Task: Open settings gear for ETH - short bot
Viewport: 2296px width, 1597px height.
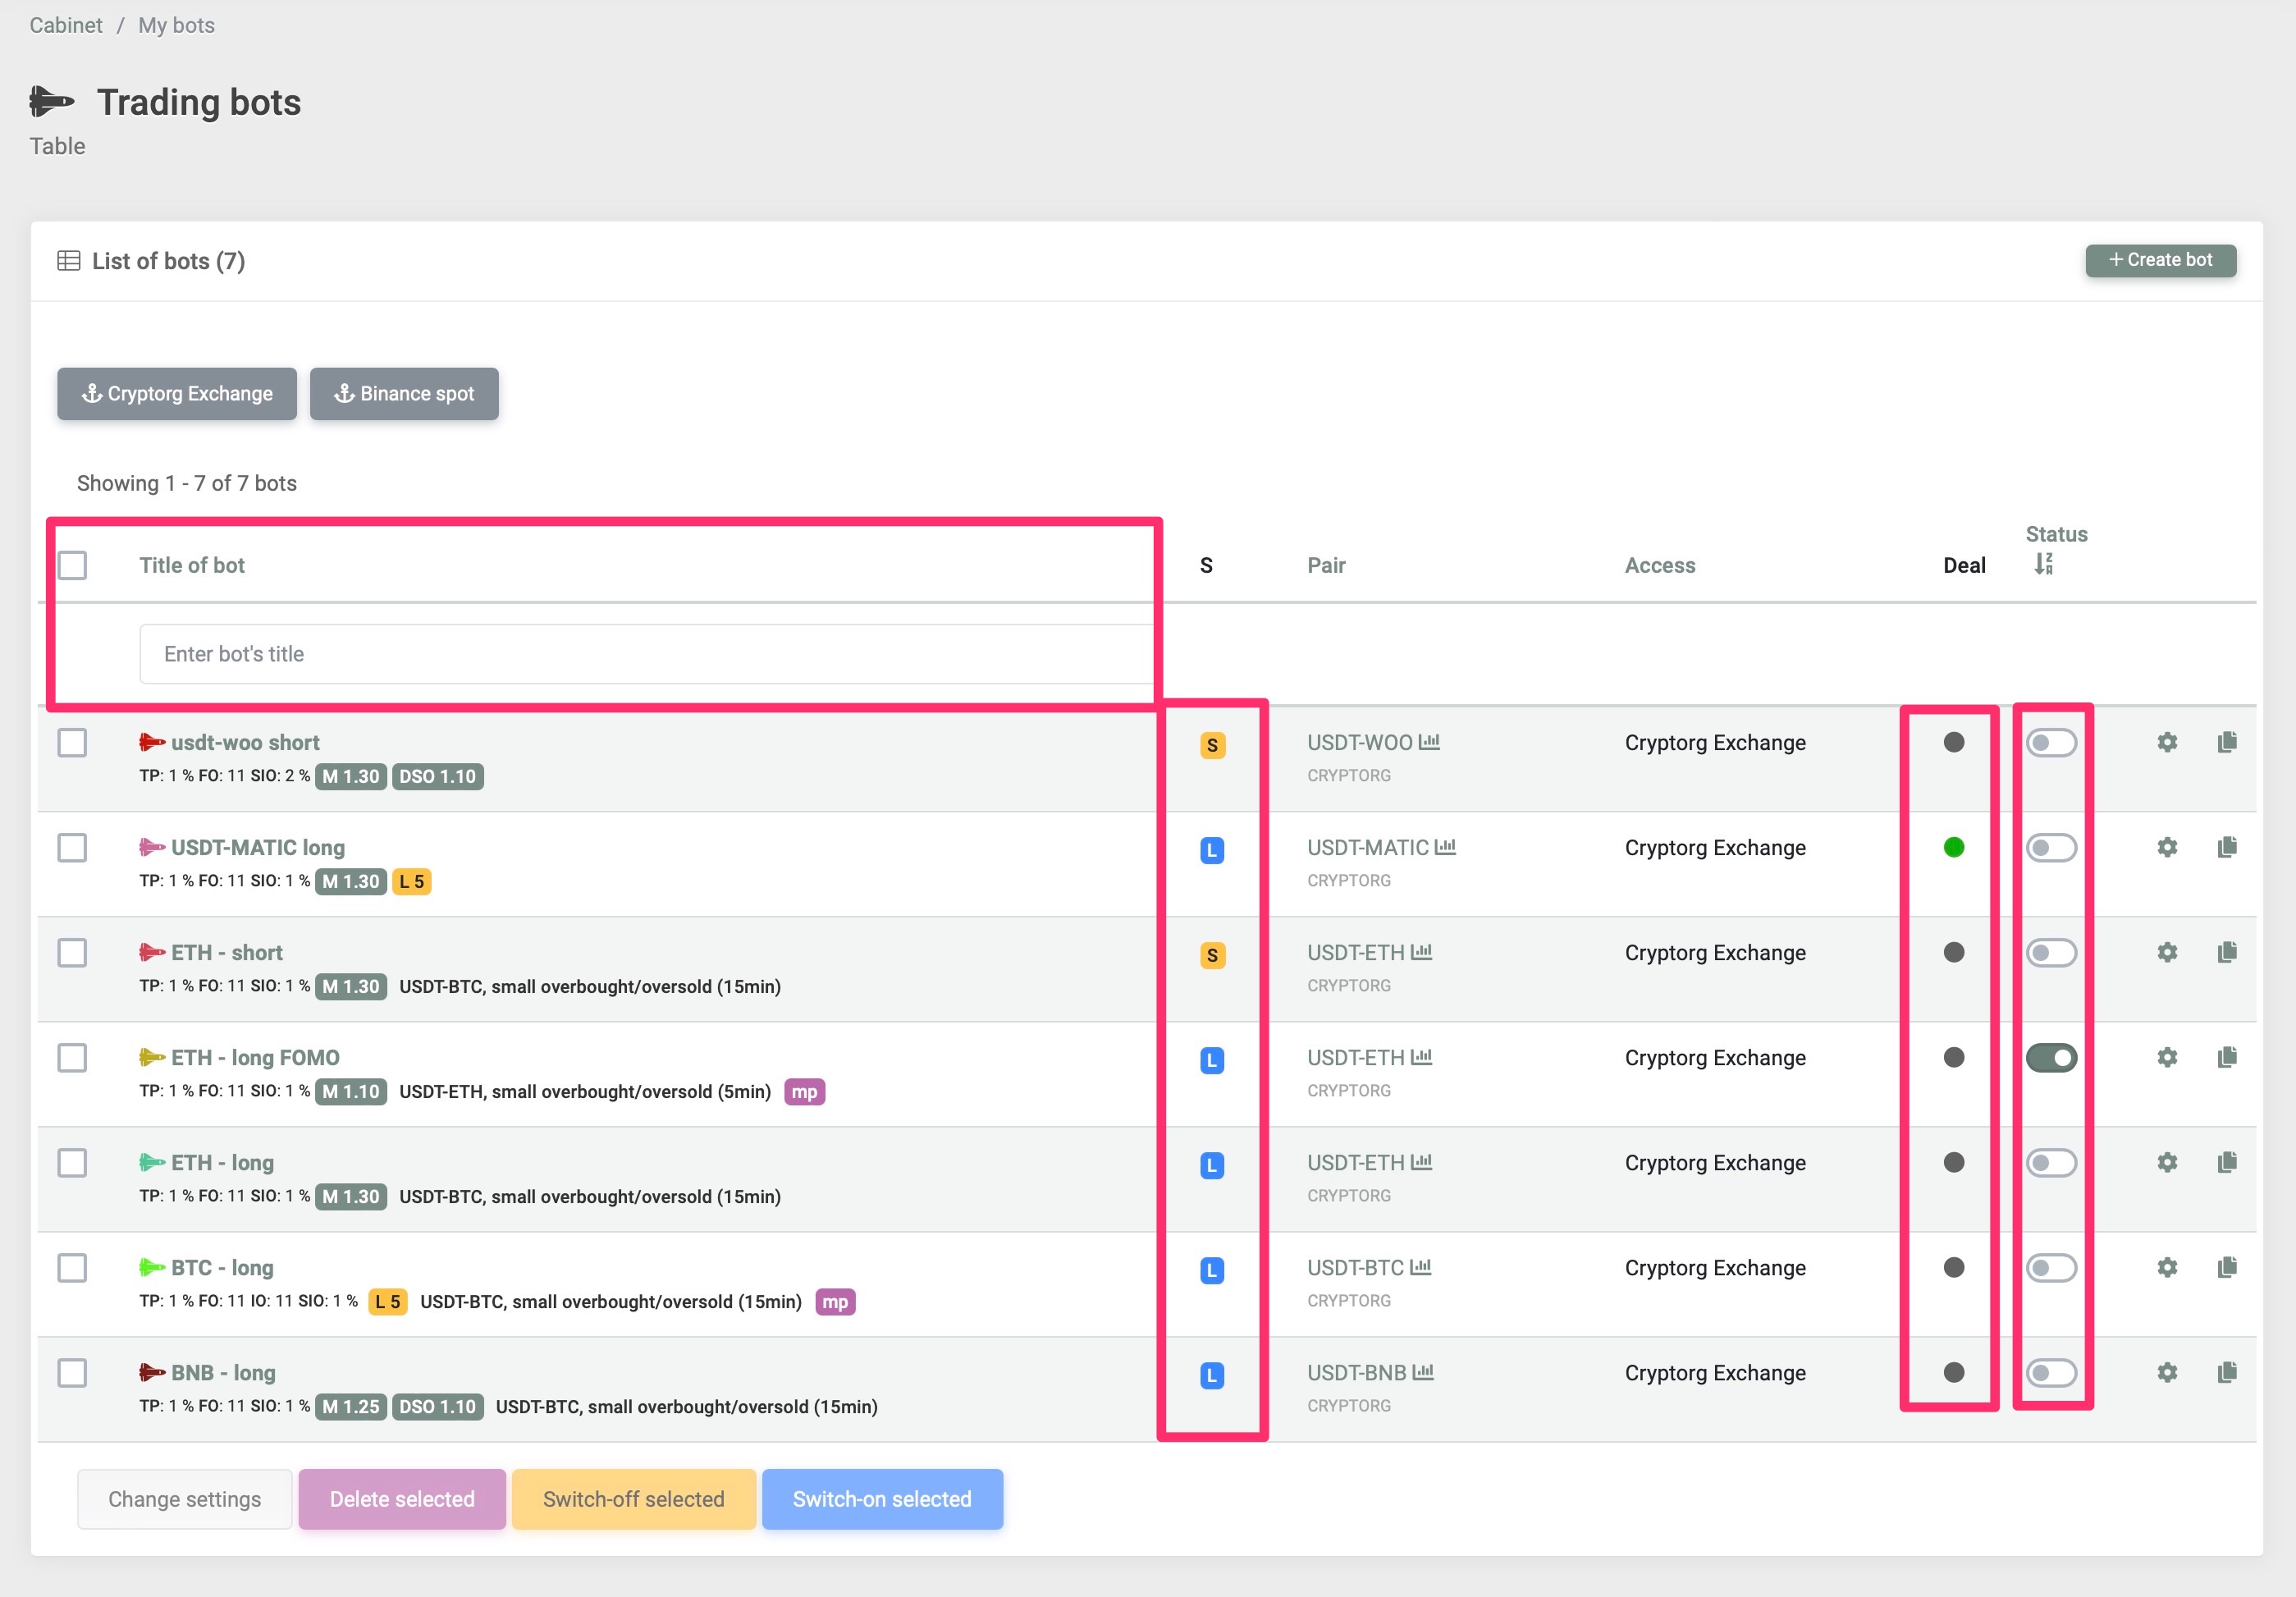Action: [x=2166, y=952]
